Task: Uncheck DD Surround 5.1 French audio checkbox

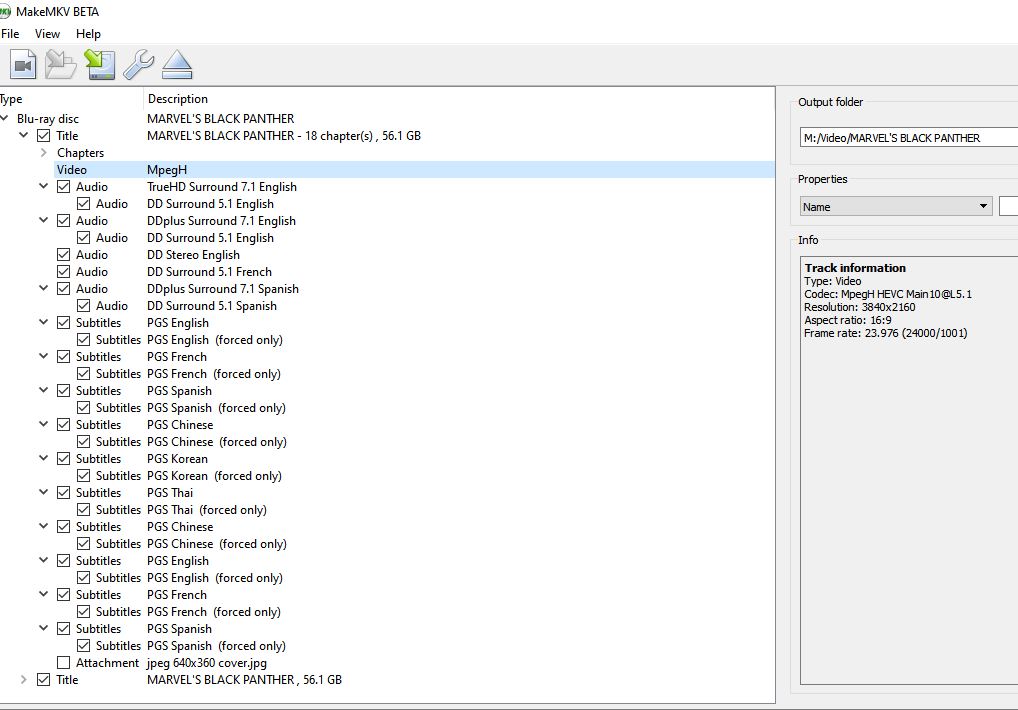Action: [64, 271]
